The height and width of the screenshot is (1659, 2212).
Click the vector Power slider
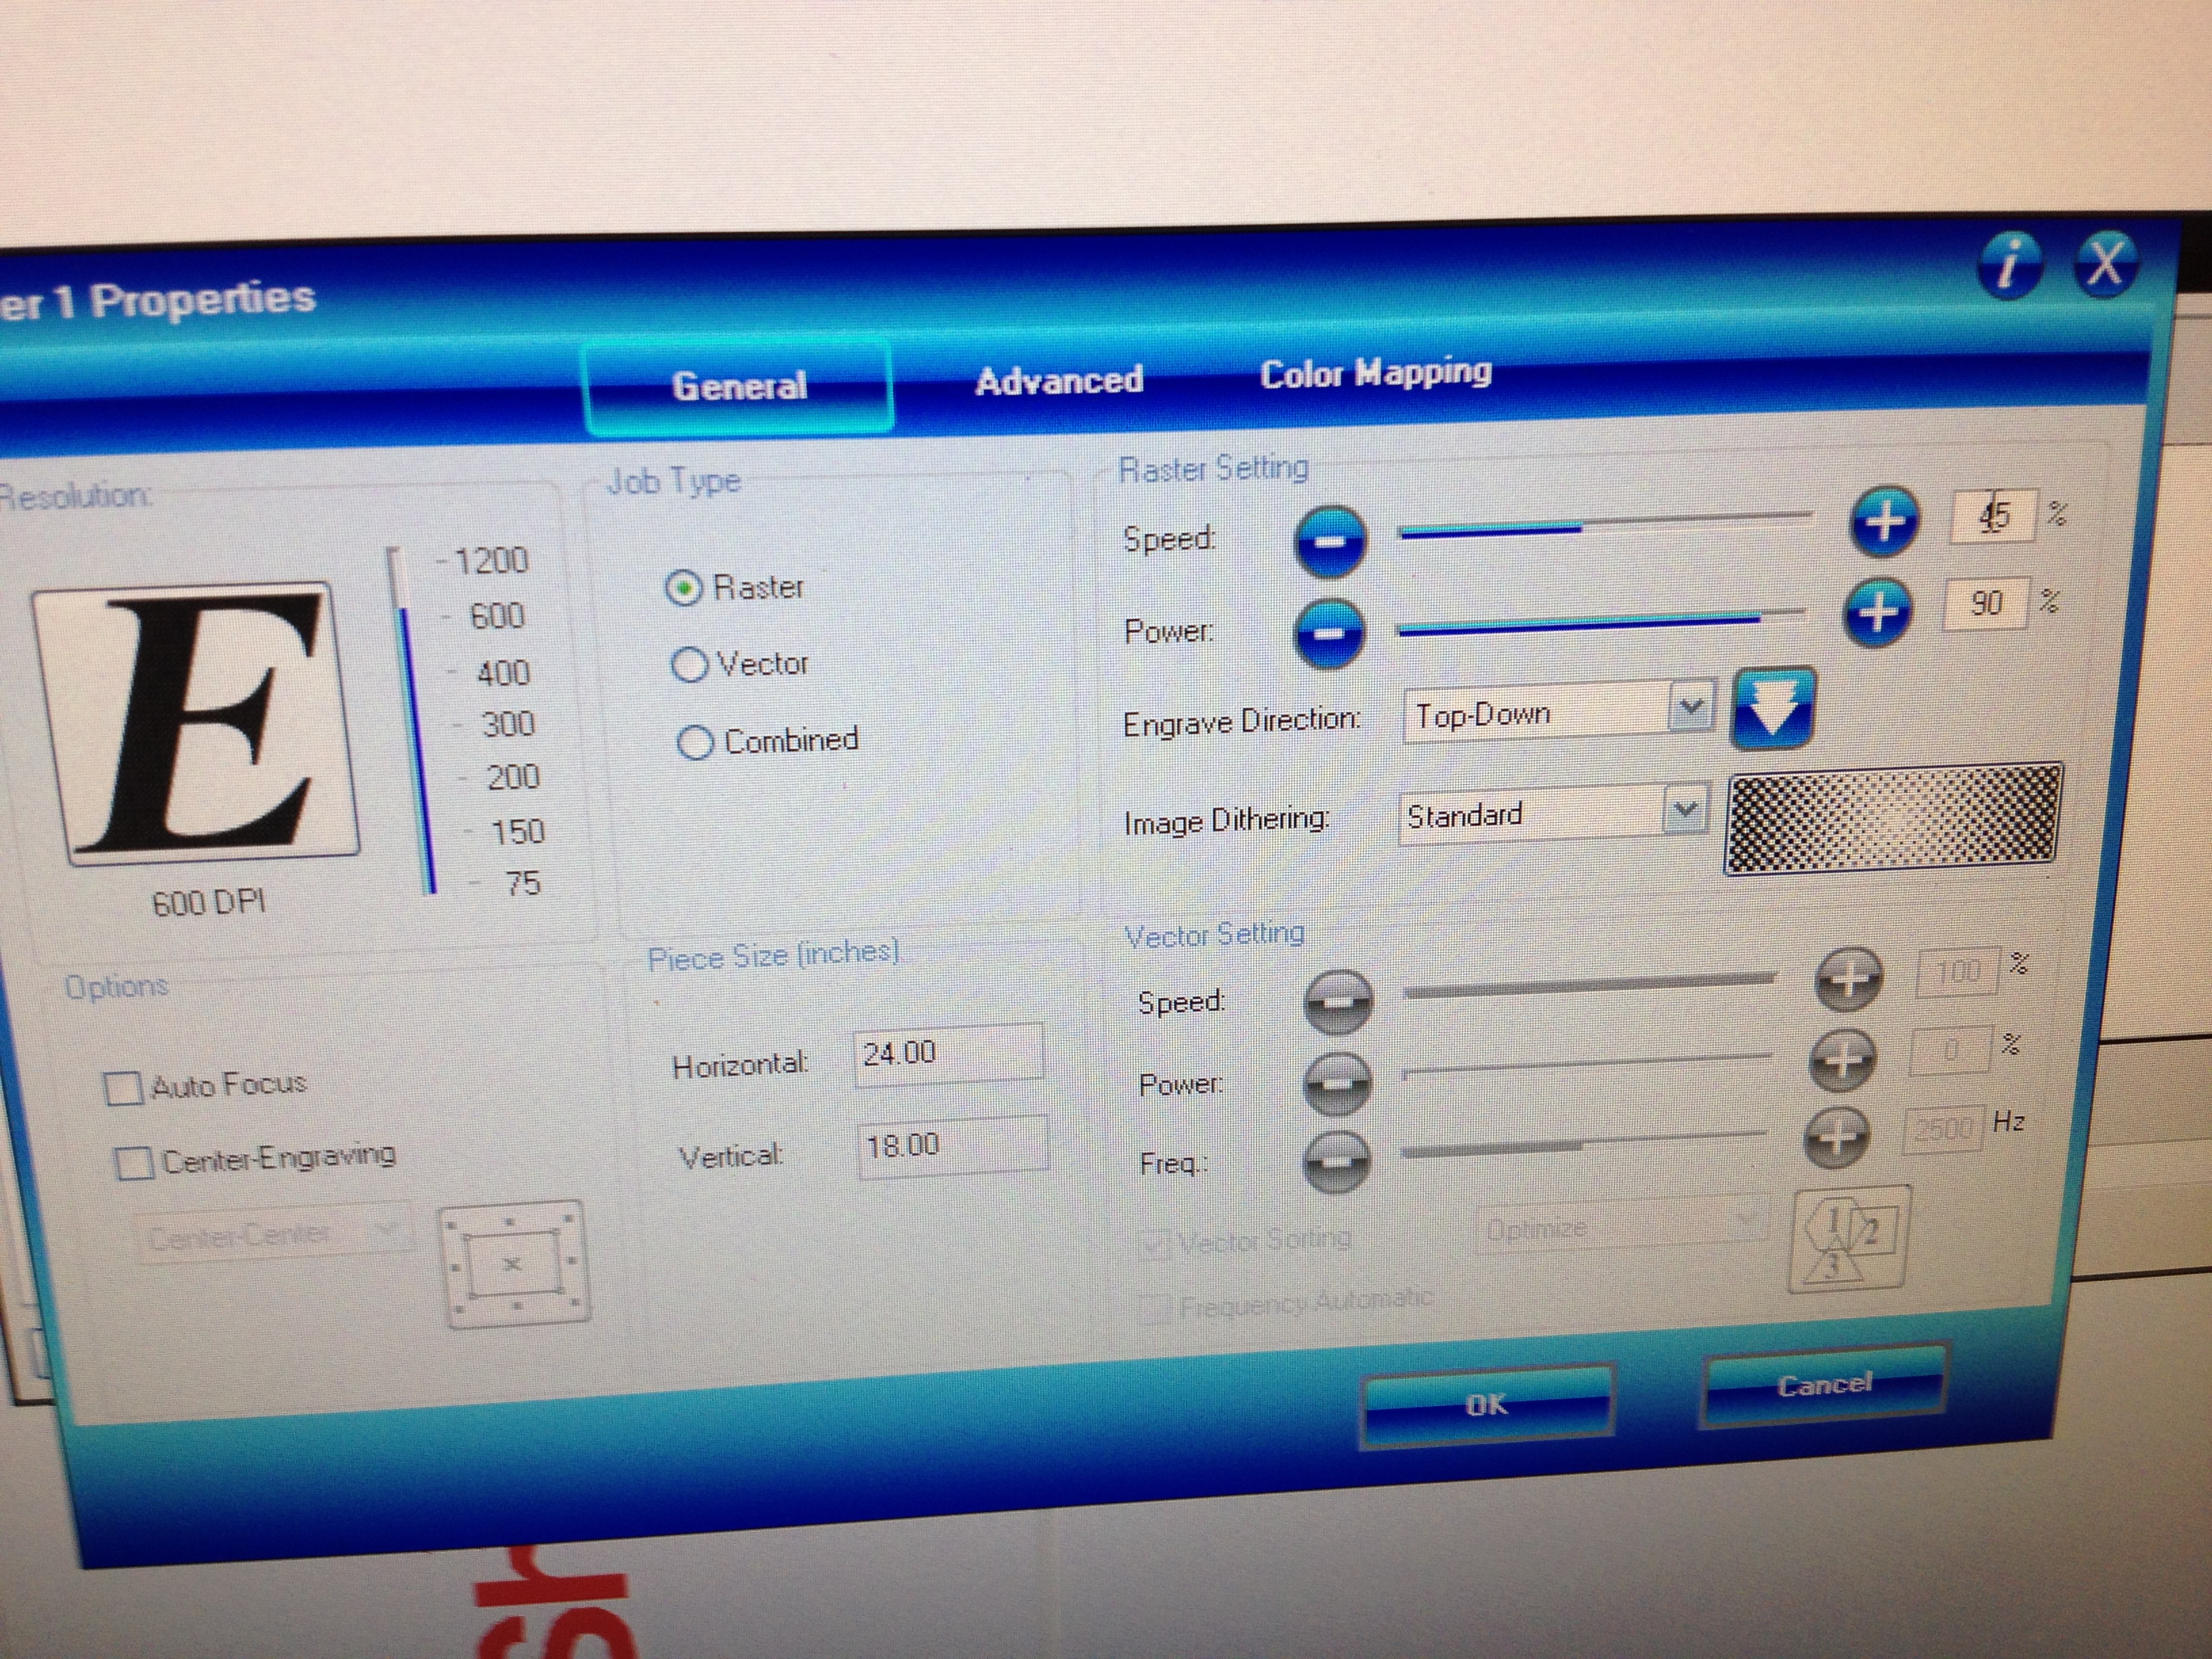pyautogui.click(x=1587, y=1065)
